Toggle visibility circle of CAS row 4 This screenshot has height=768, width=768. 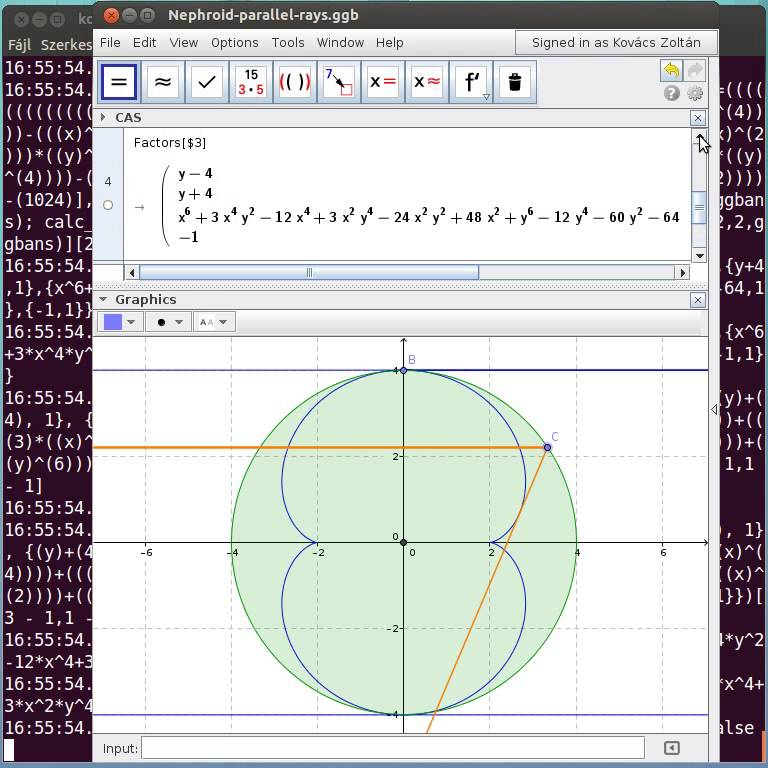pos(108,205)
